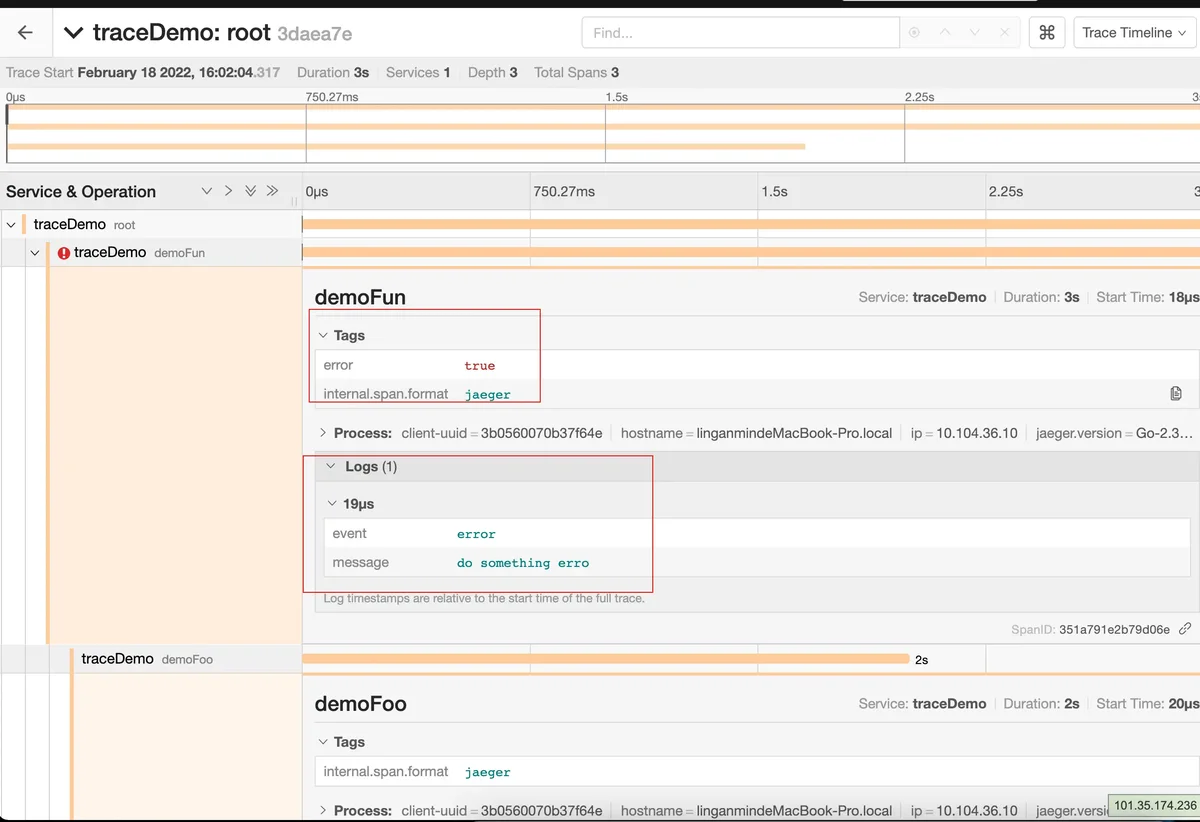Screen dimensions: 1200x822
Task: Go back with the left arrow button
Action: 25,33
